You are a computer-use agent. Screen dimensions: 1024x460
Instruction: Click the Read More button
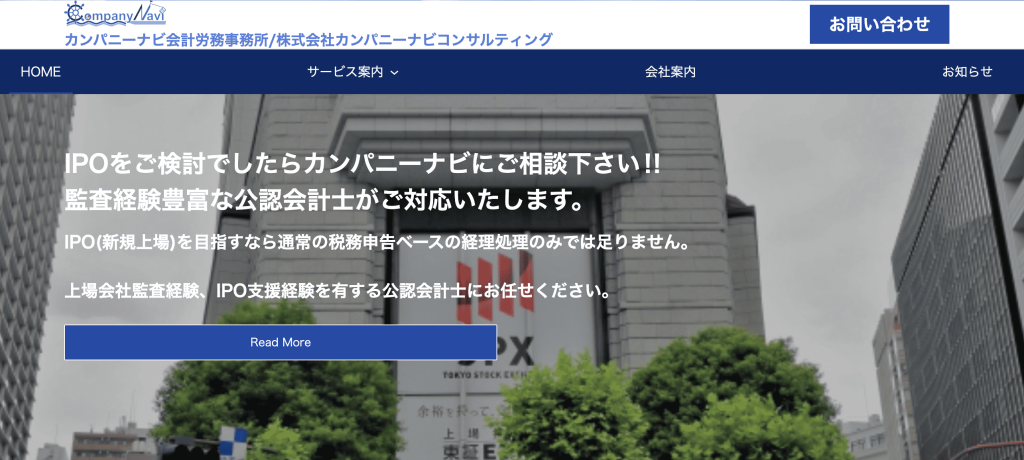pyautogui.click(x=280, y=342)
